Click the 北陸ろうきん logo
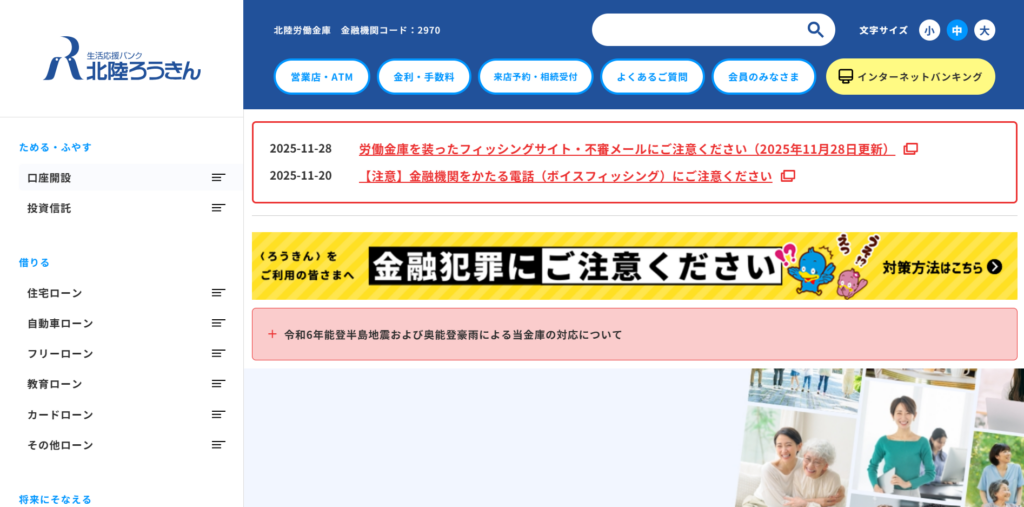The image size is (1024, 507). [x=122, y=58]
